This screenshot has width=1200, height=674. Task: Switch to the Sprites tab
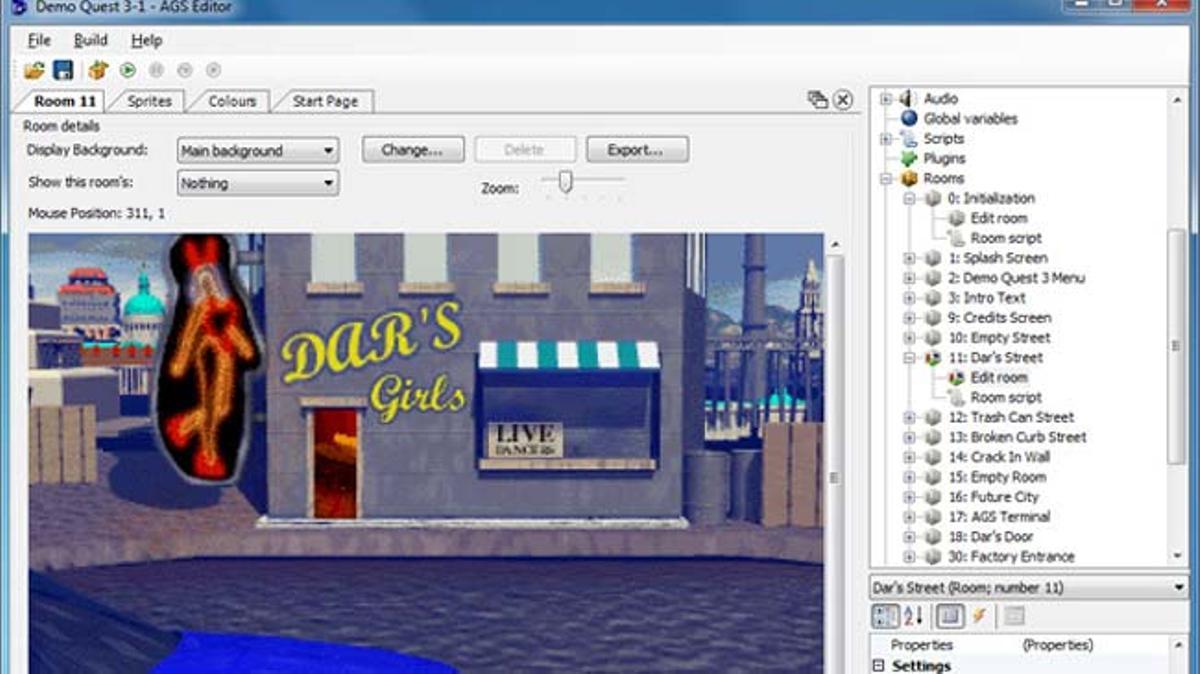pos(148,100)
